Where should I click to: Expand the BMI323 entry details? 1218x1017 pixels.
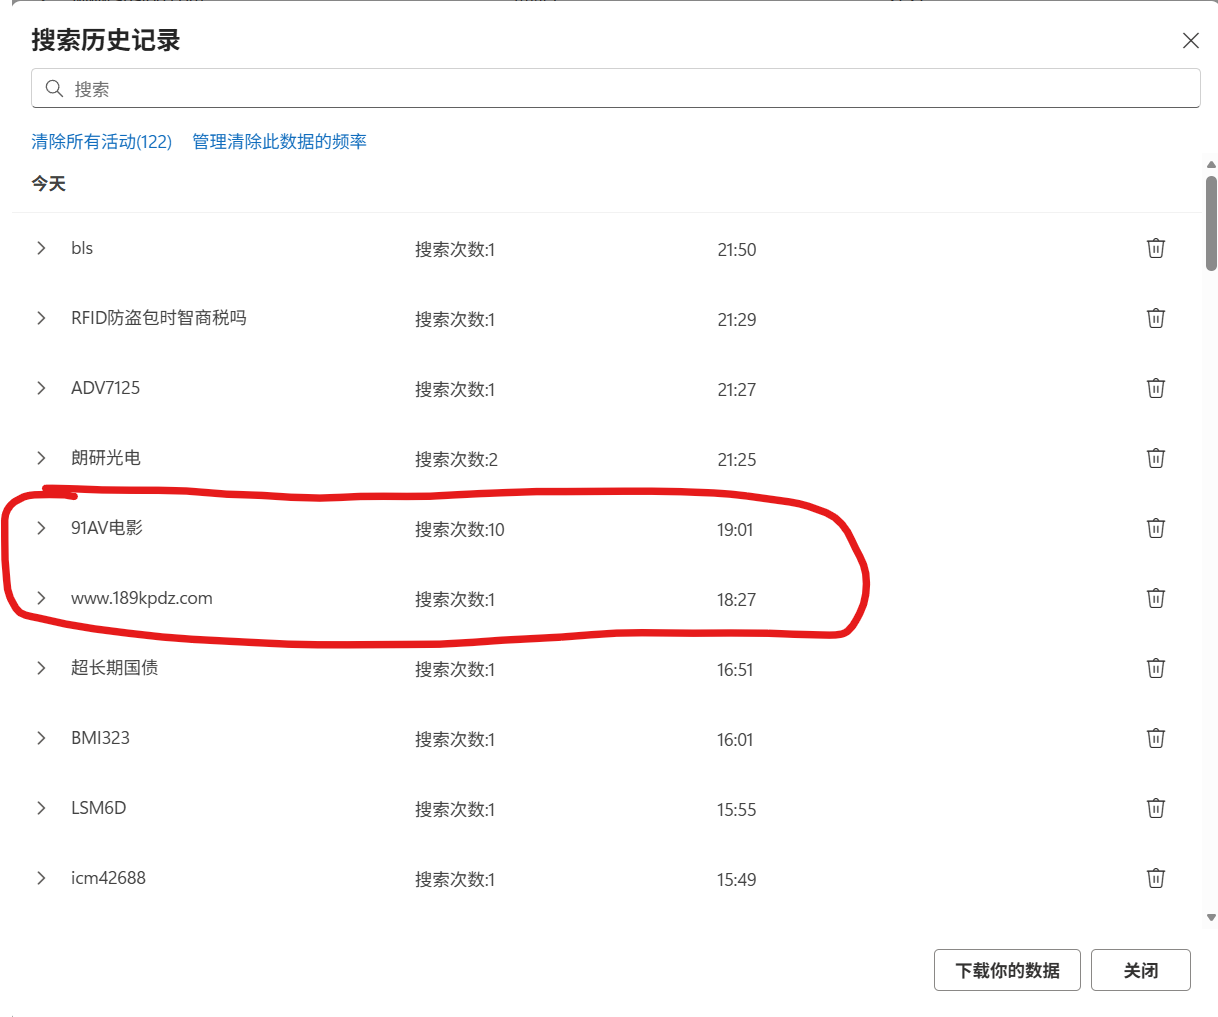(x=41, y=738)
